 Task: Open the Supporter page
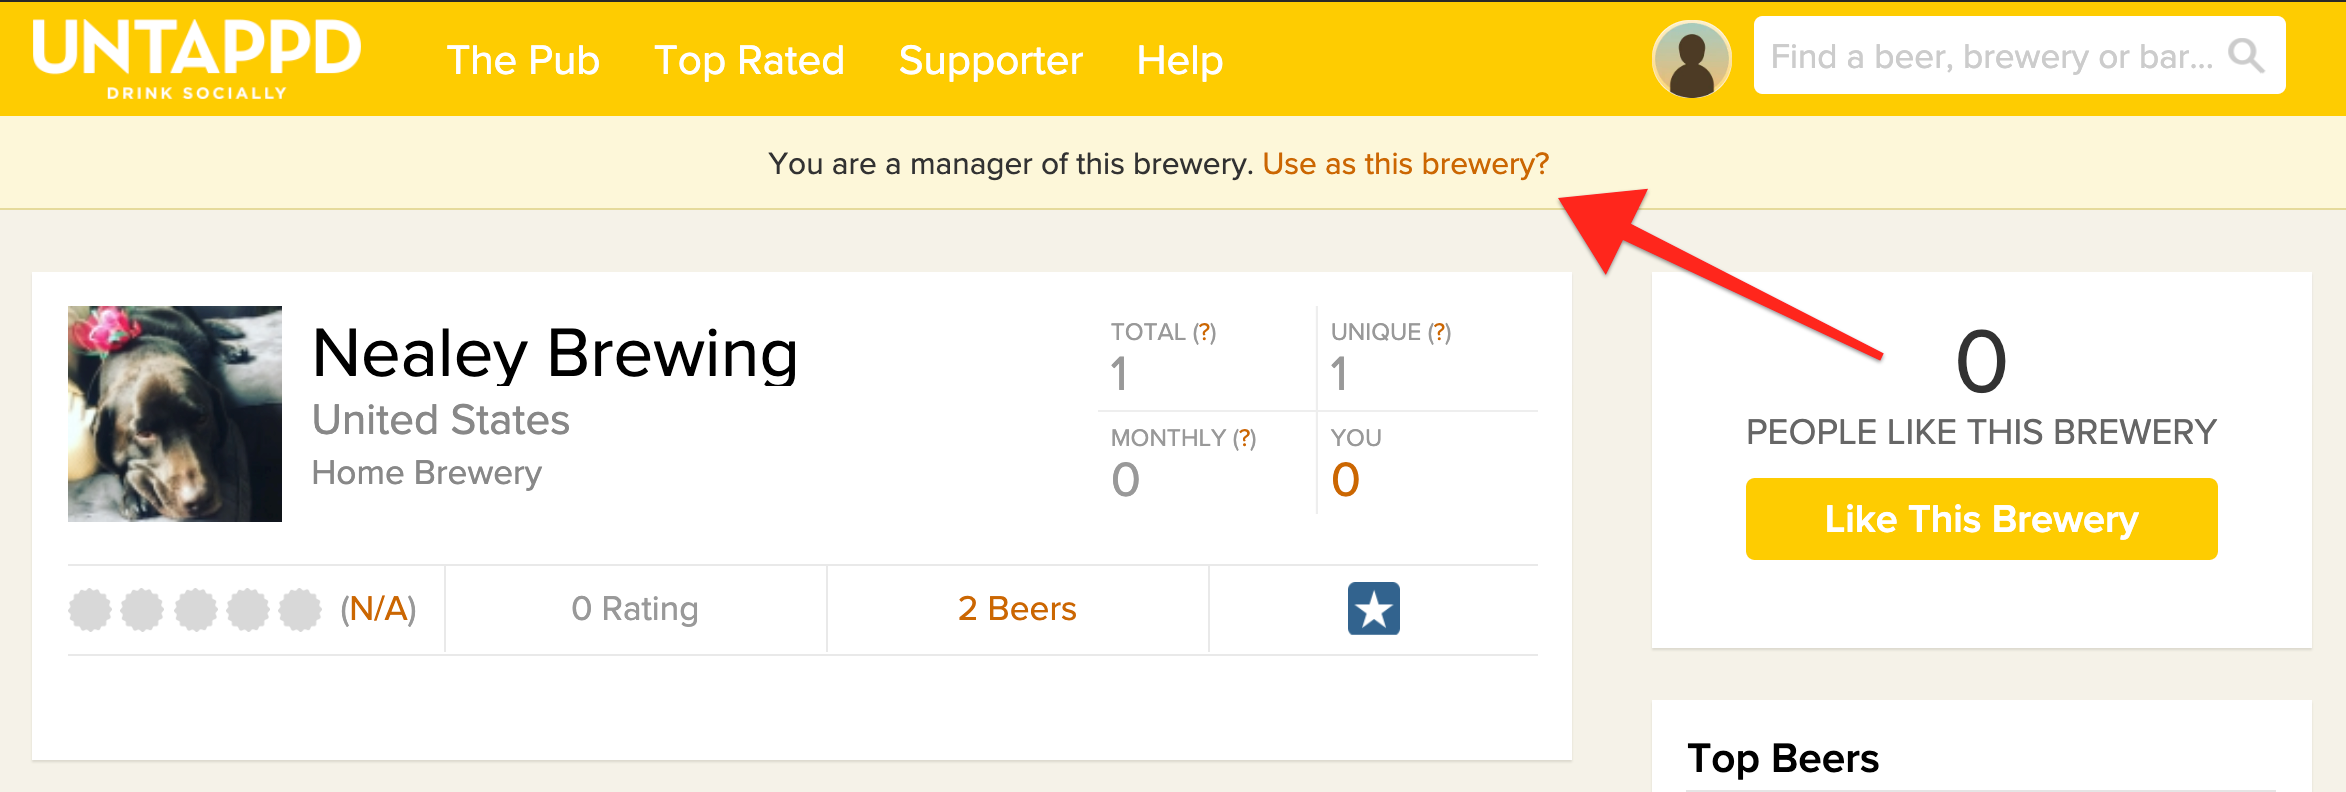click(x=990, y=60)
